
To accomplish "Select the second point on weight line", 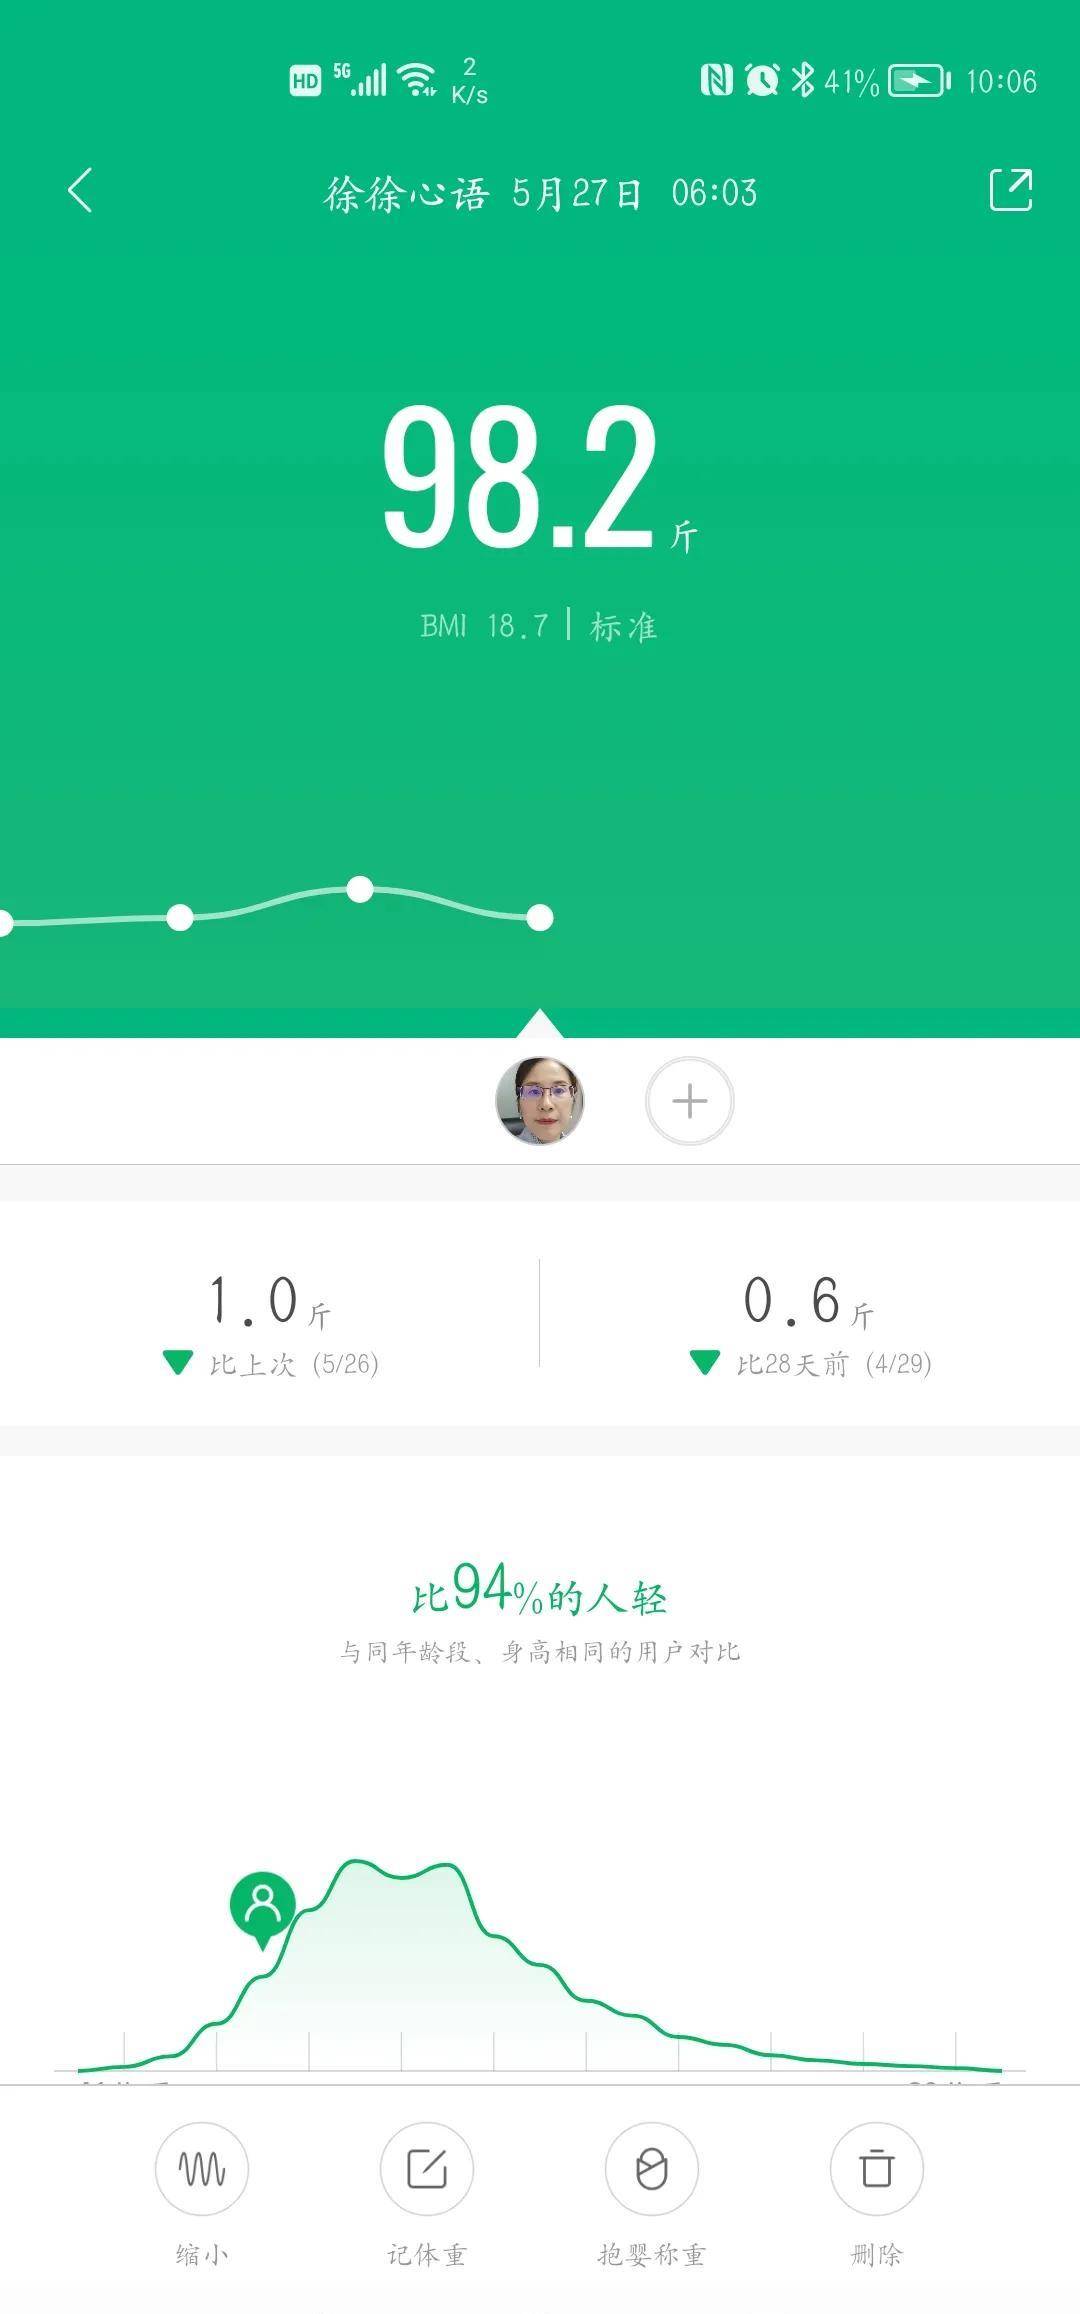I will tap(180, 917).
